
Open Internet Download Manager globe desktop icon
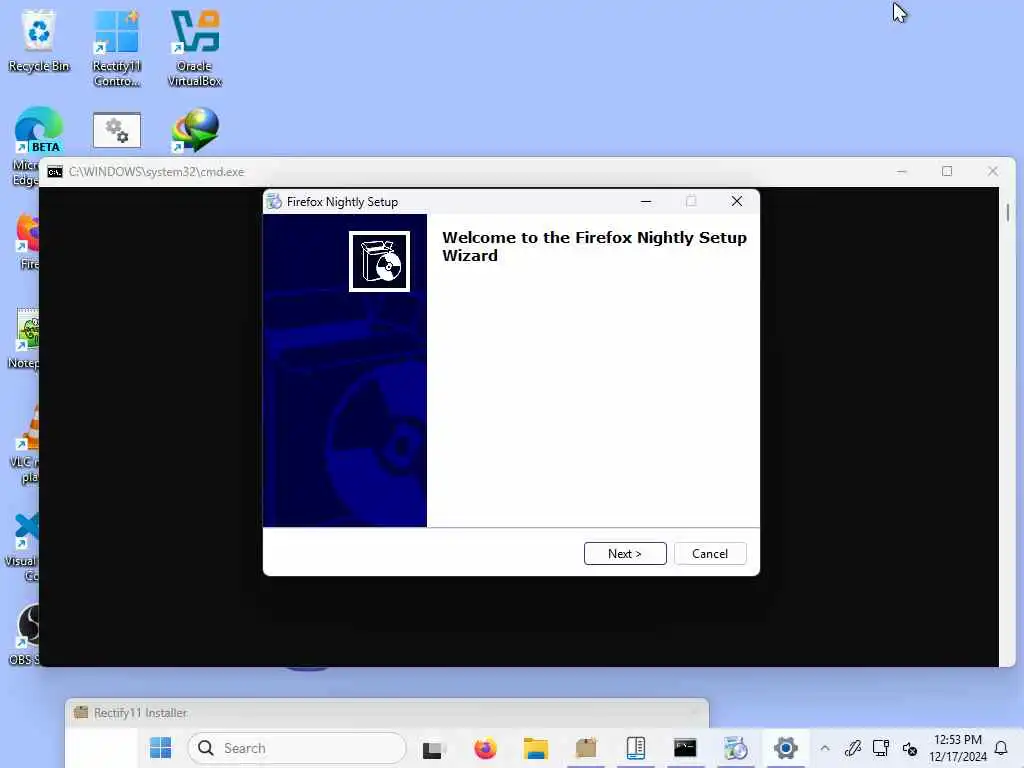(x=195, y=130)
